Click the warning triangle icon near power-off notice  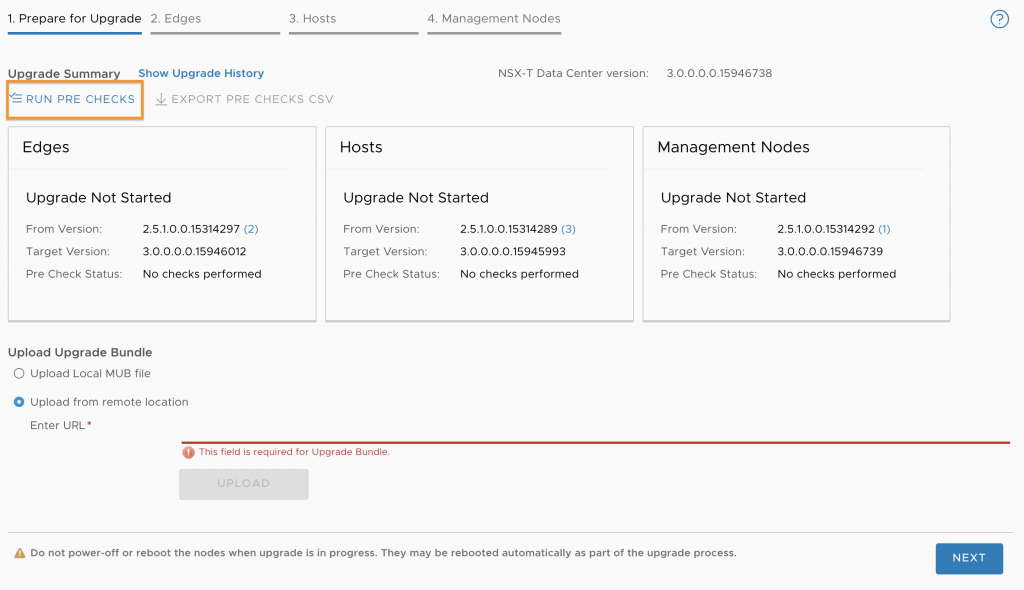[20, 553]
